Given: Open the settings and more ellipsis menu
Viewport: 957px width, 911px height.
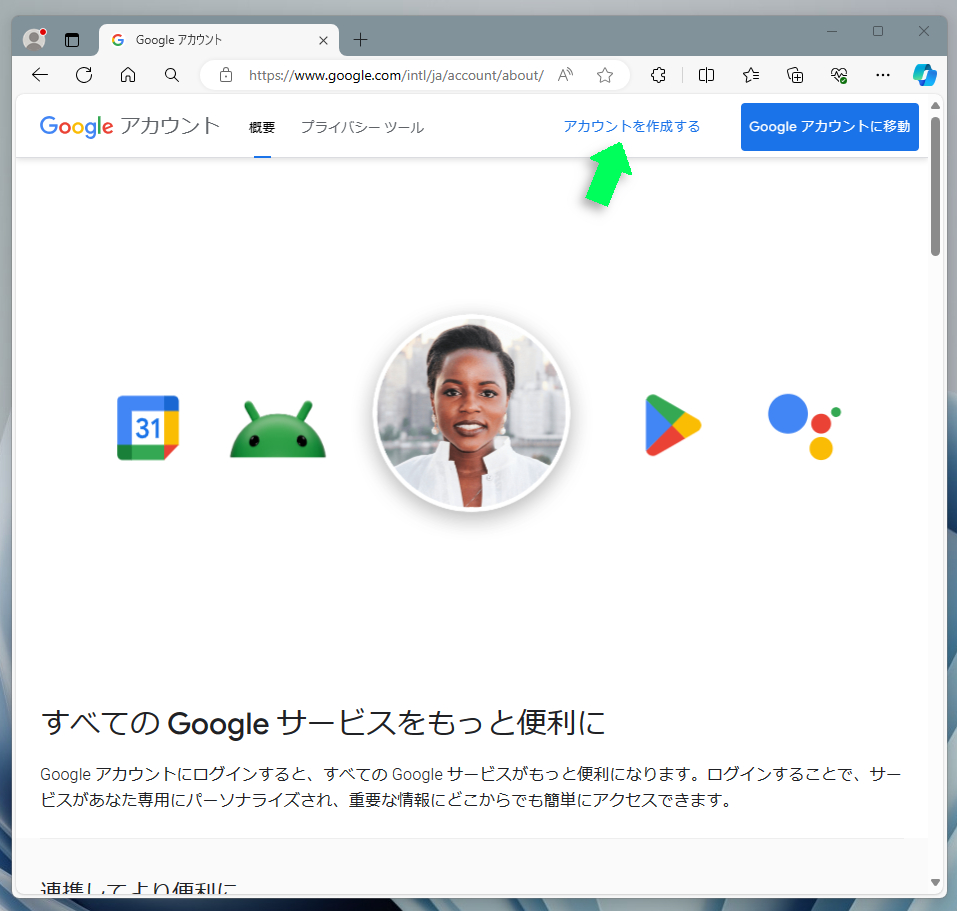Looking at the screenshot, I should pyautogui.click(x=883, y=75).
